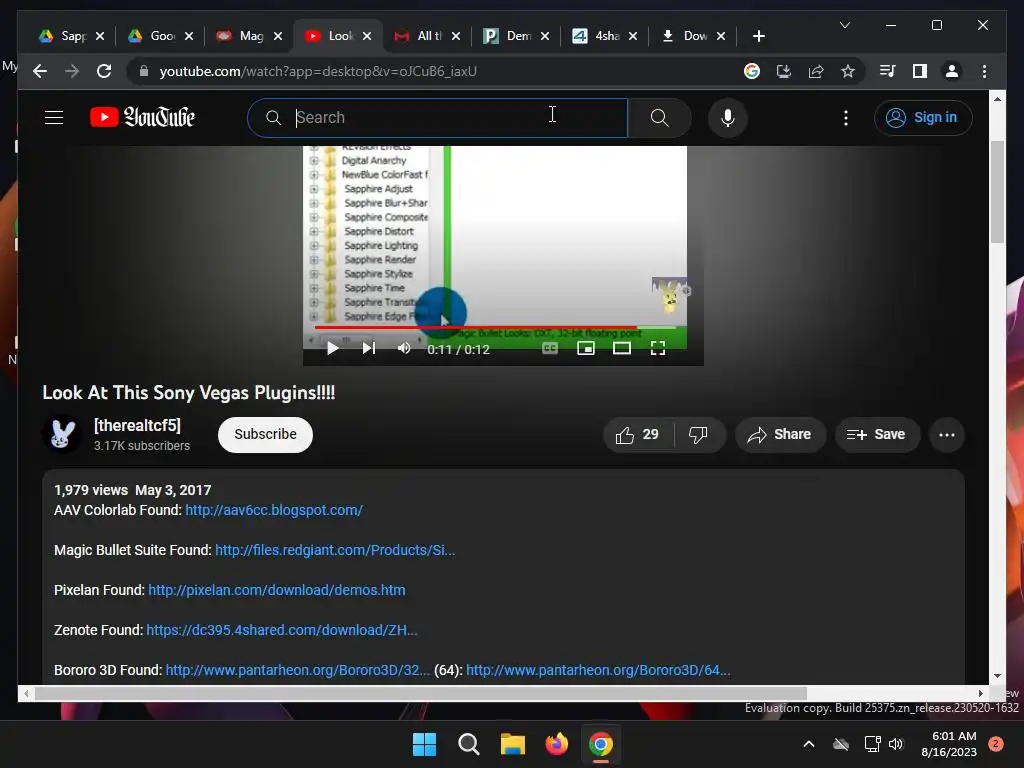This screenshot has width=1024, height=768.
Task: Open the Windows Start menu
Action: 424,744
